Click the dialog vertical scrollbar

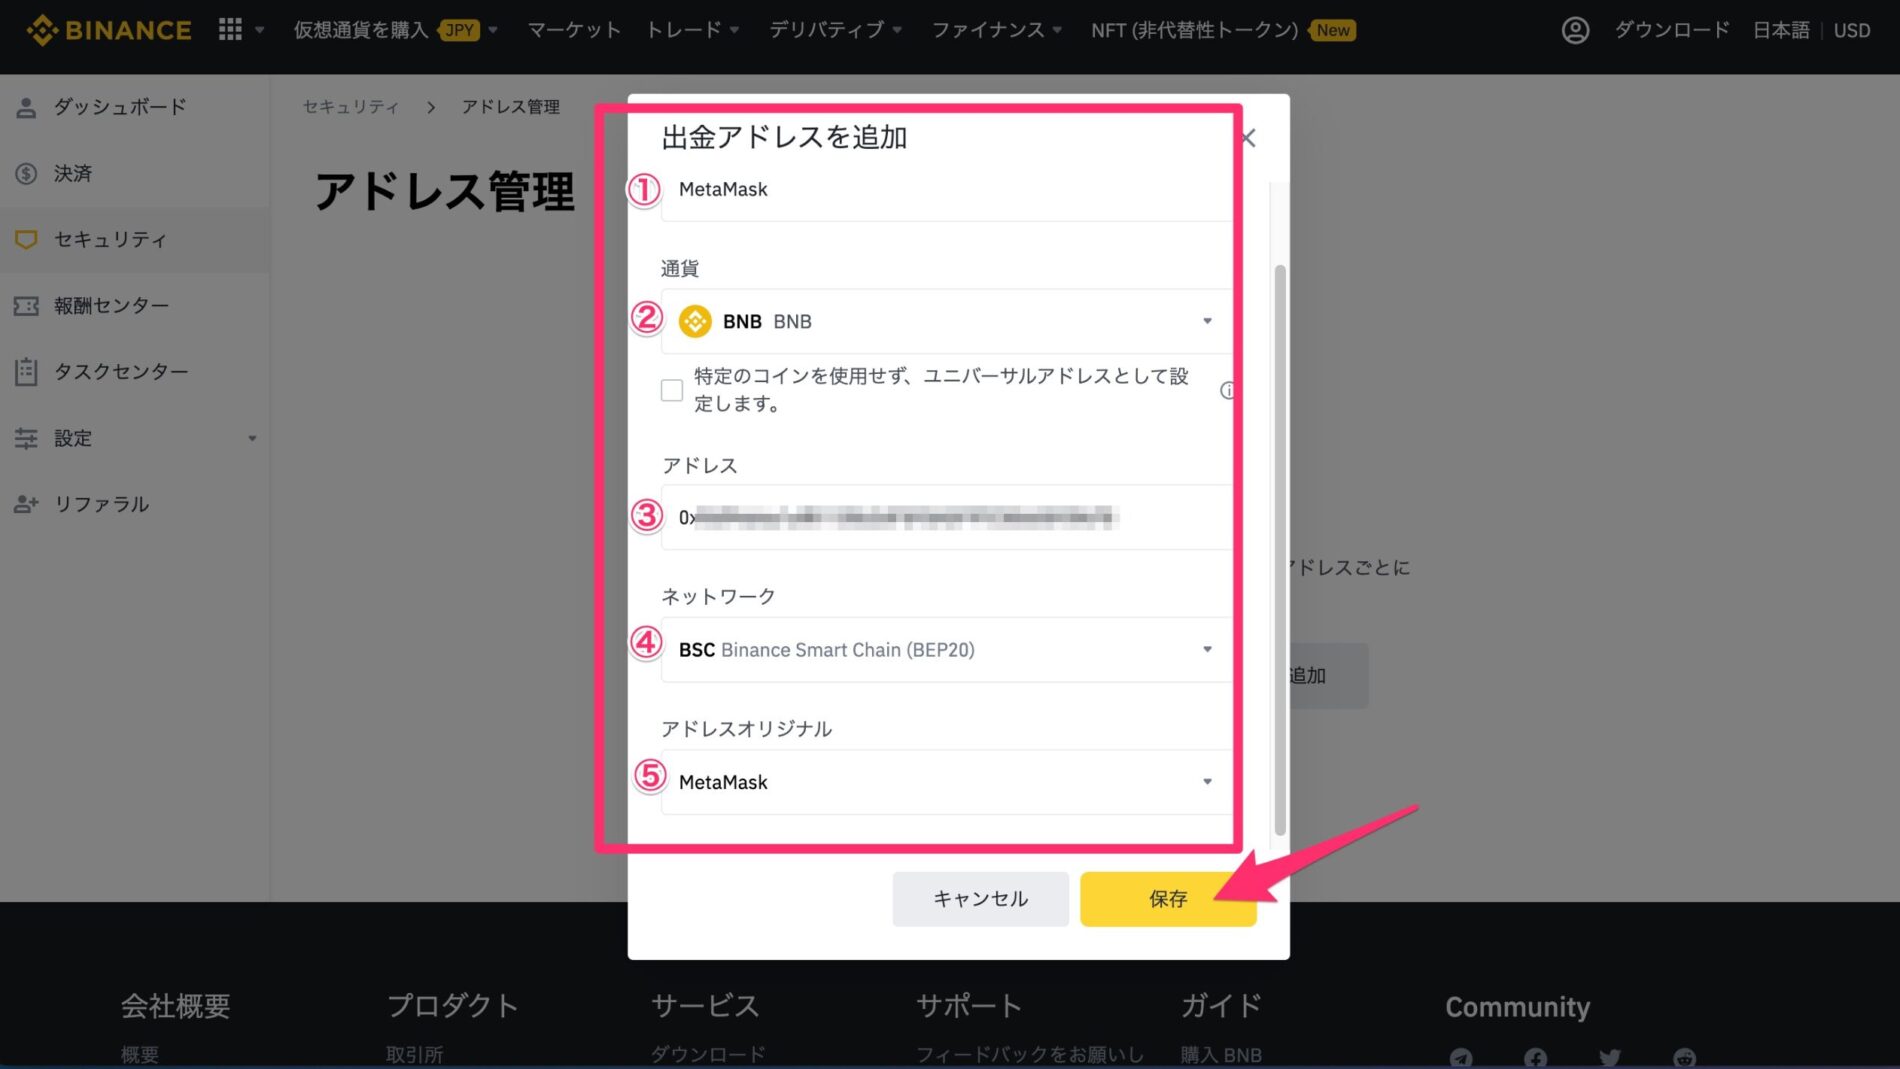[x=1279, y=550]
